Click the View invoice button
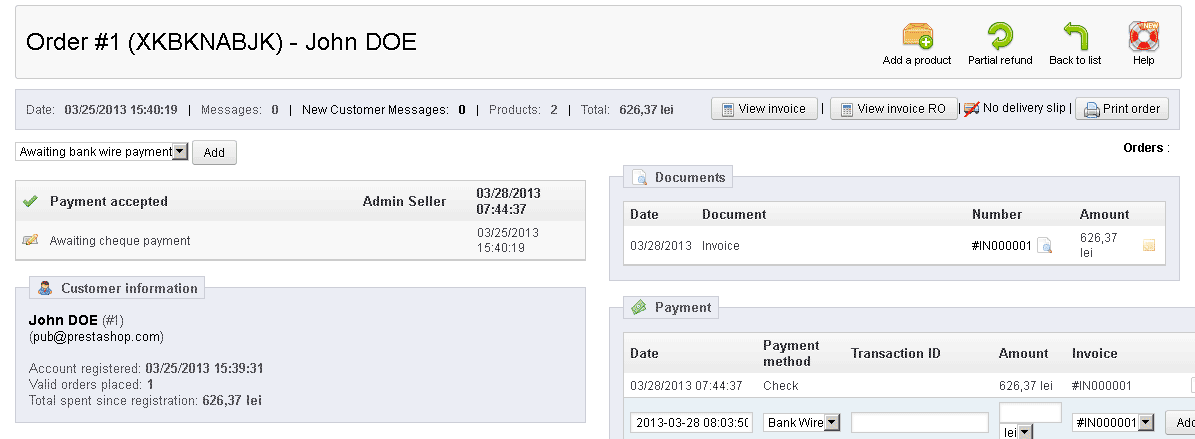 pos(765,109)
